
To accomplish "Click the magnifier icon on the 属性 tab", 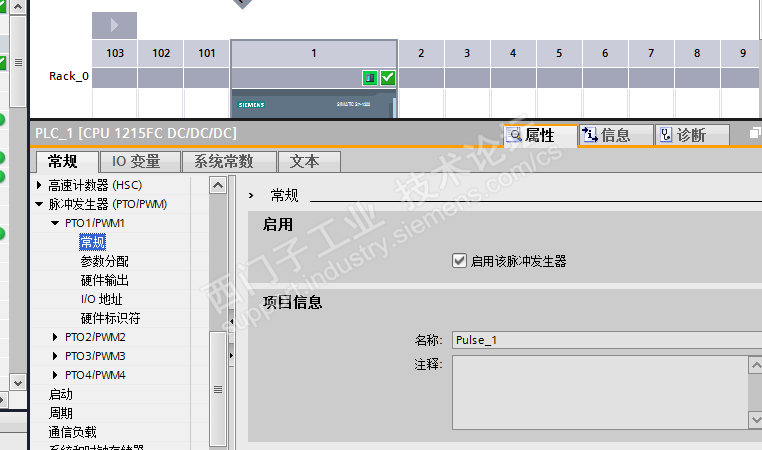I will [515, 135].
